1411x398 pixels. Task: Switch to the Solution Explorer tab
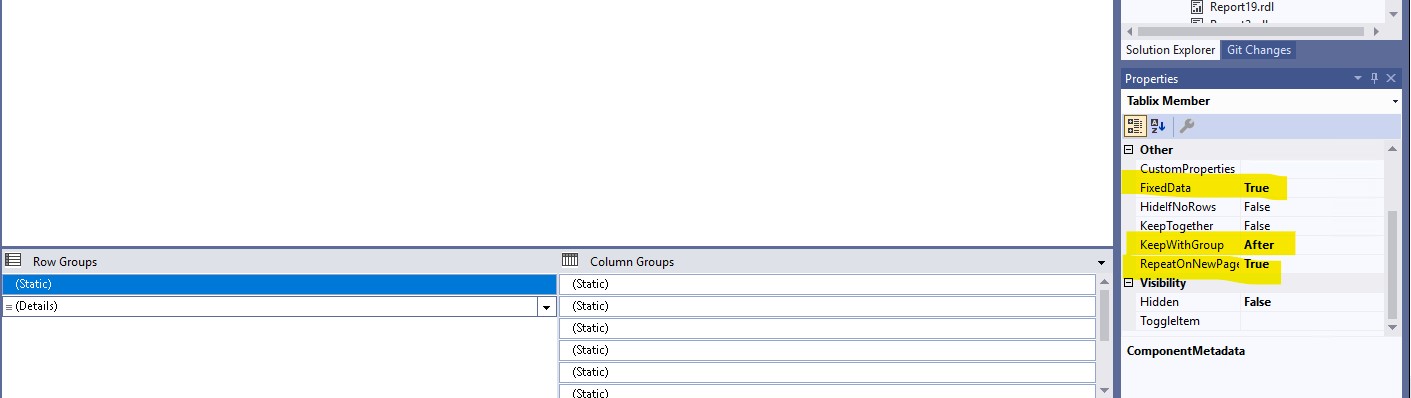pyautogui.click(x=1170, y=50)
